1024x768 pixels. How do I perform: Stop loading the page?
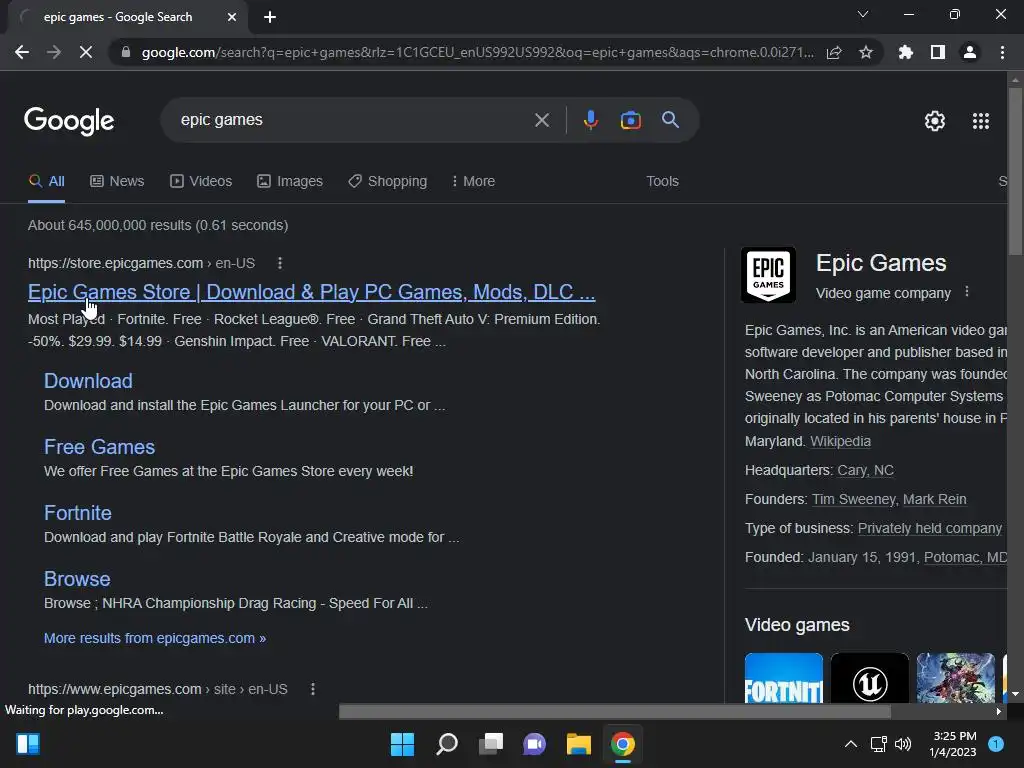tap(86, 52)
